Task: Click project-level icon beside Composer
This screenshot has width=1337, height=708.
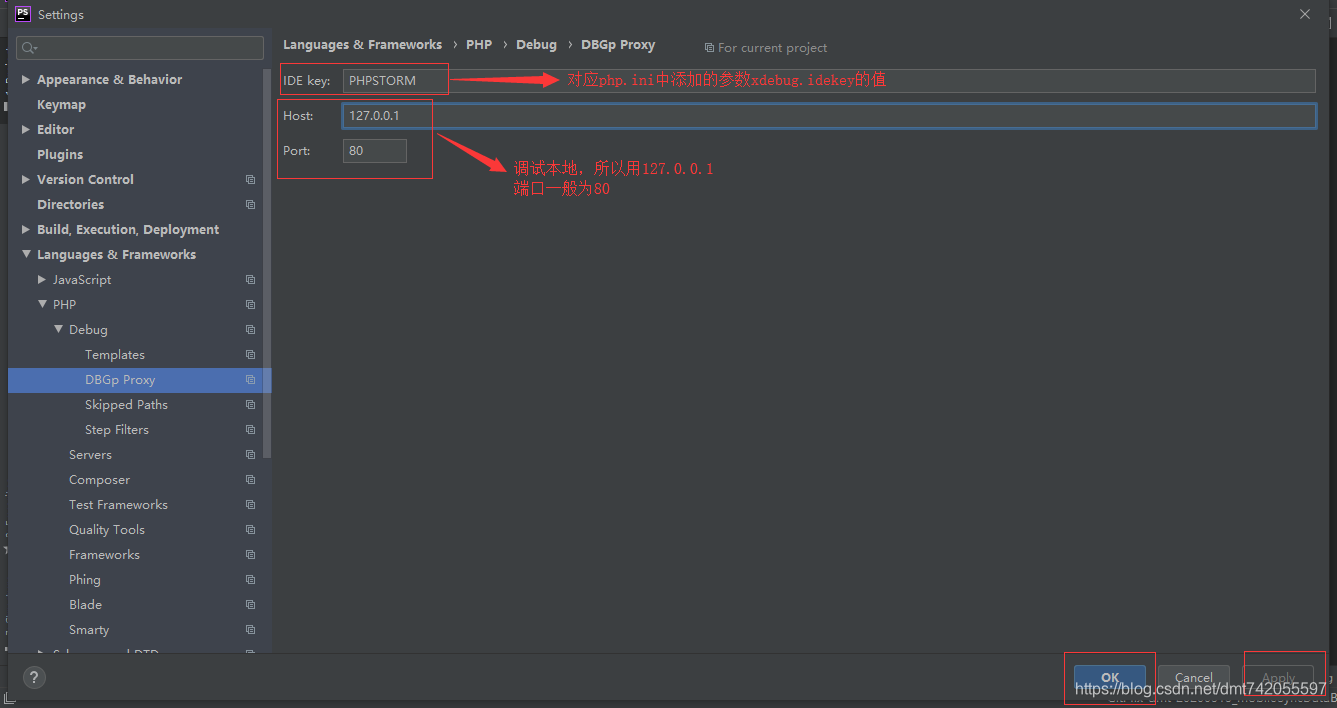Action: click(250, 480)
